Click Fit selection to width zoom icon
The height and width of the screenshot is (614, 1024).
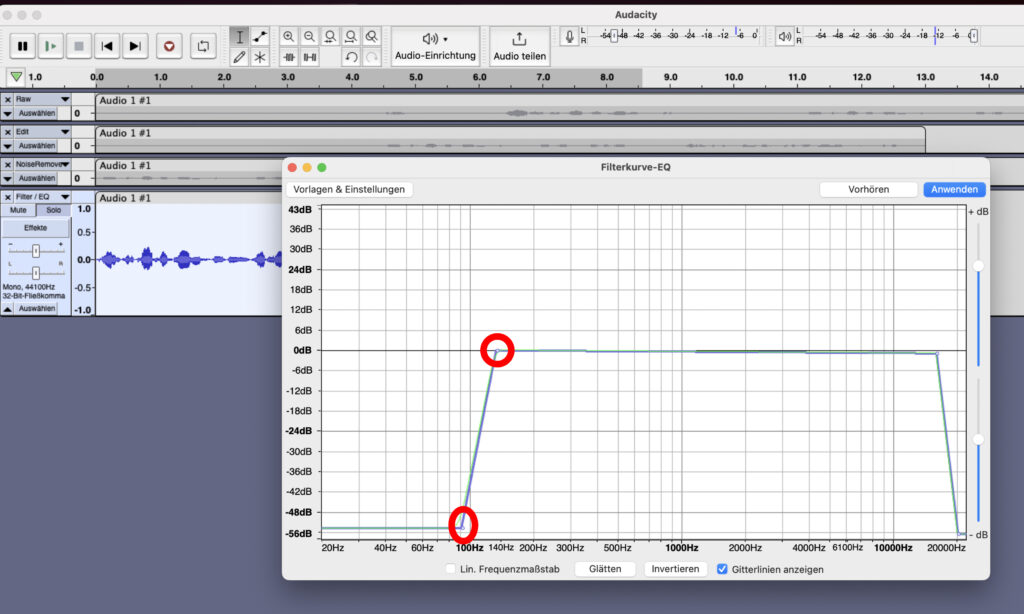click(x=330, y=37)
